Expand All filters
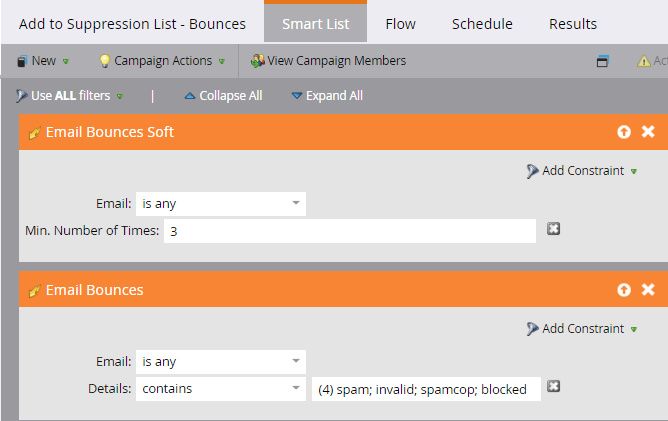The height and width of the screenshot is (421, 668). point(327,96)
